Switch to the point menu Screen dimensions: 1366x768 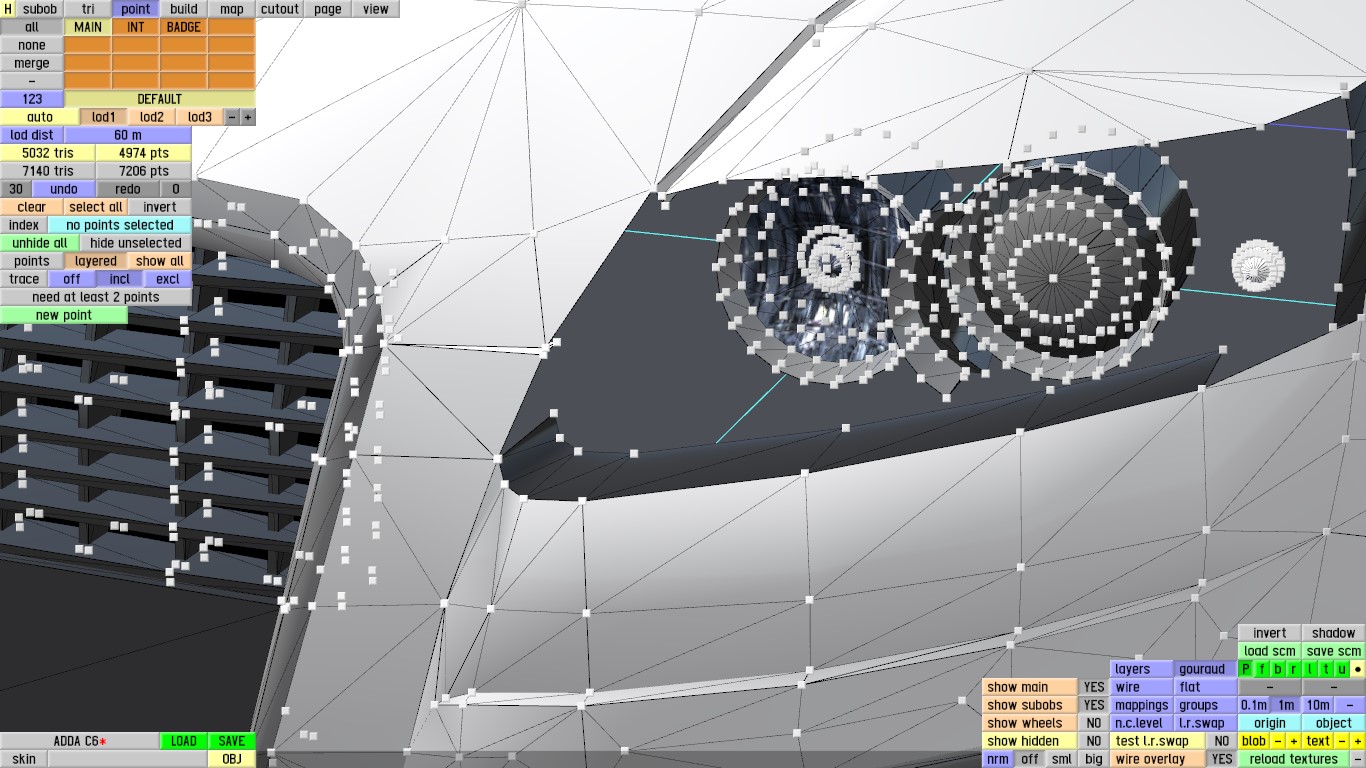(136, 9)
